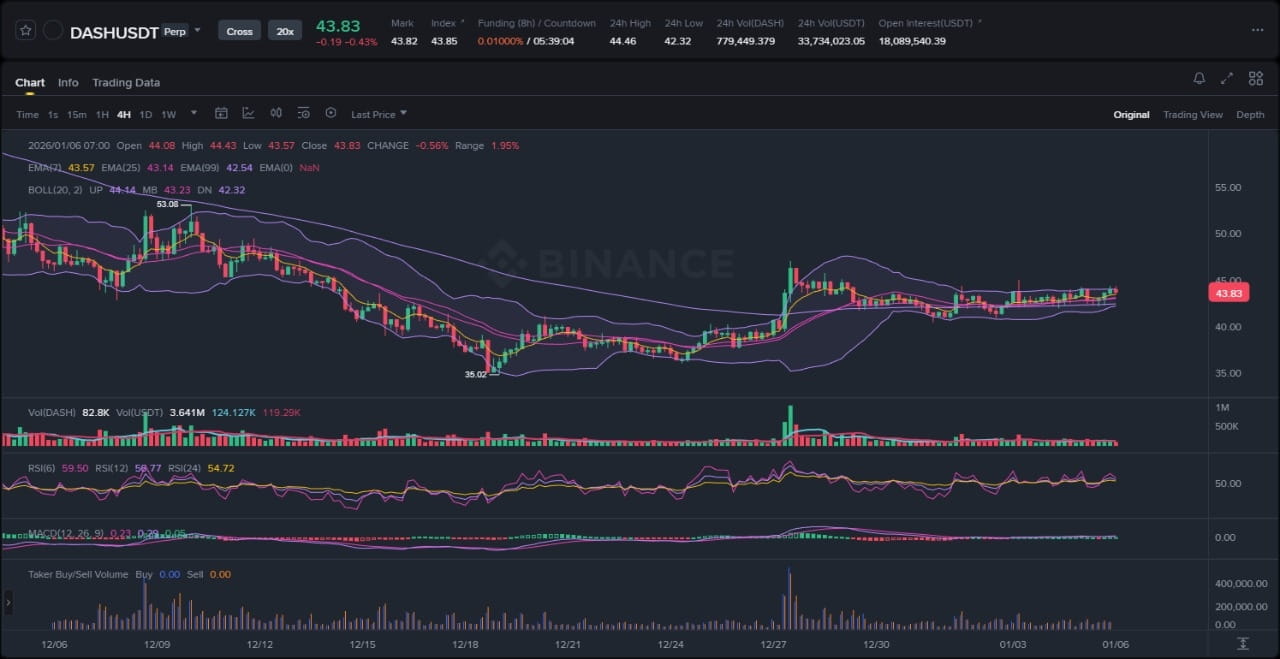Open the calendar date-jump icon
The image size is (1280, 659).
click(x=222, y=114)
